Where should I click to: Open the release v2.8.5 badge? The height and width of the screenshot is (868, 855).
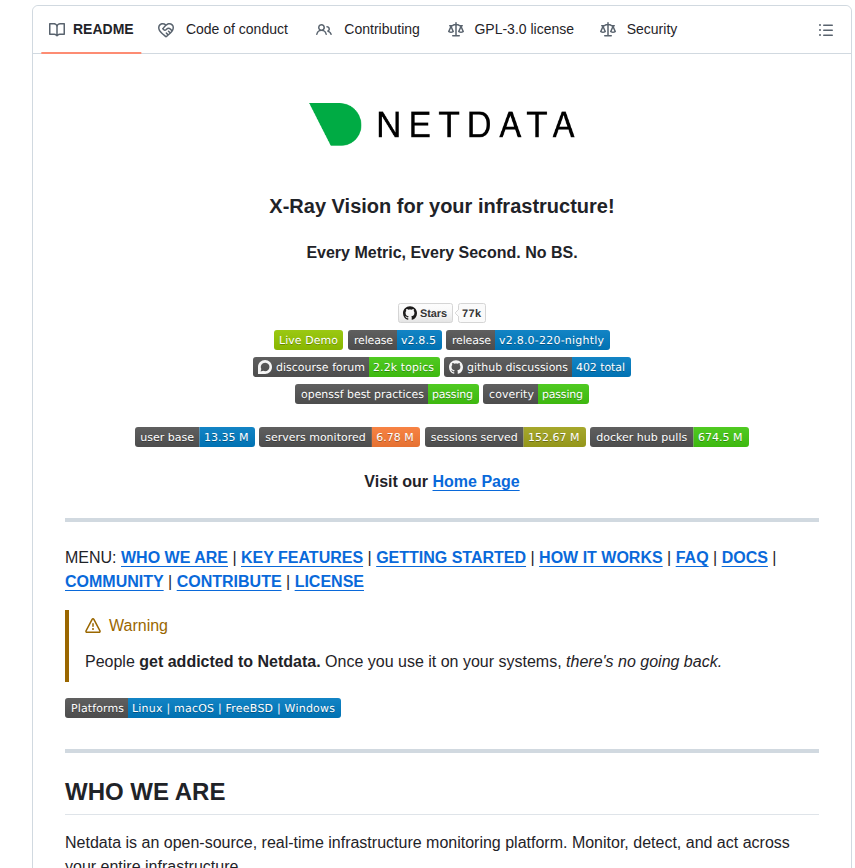(x=394, y=339)
